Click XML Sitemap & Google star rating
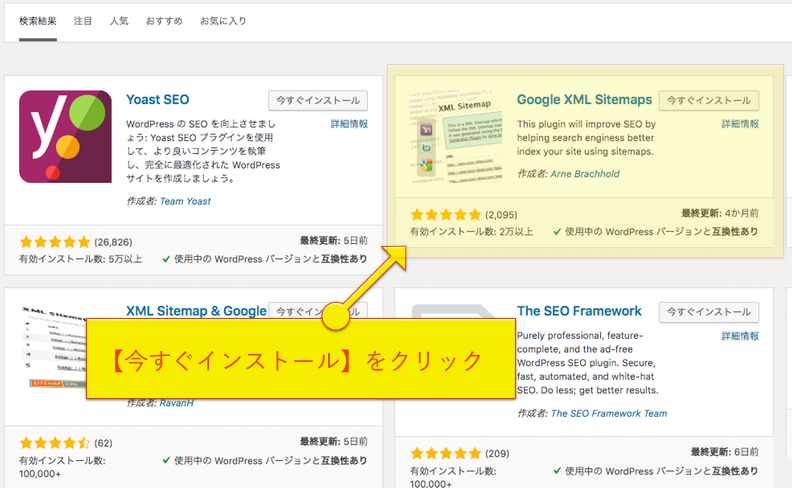792x488 pixels. [55, 443]
